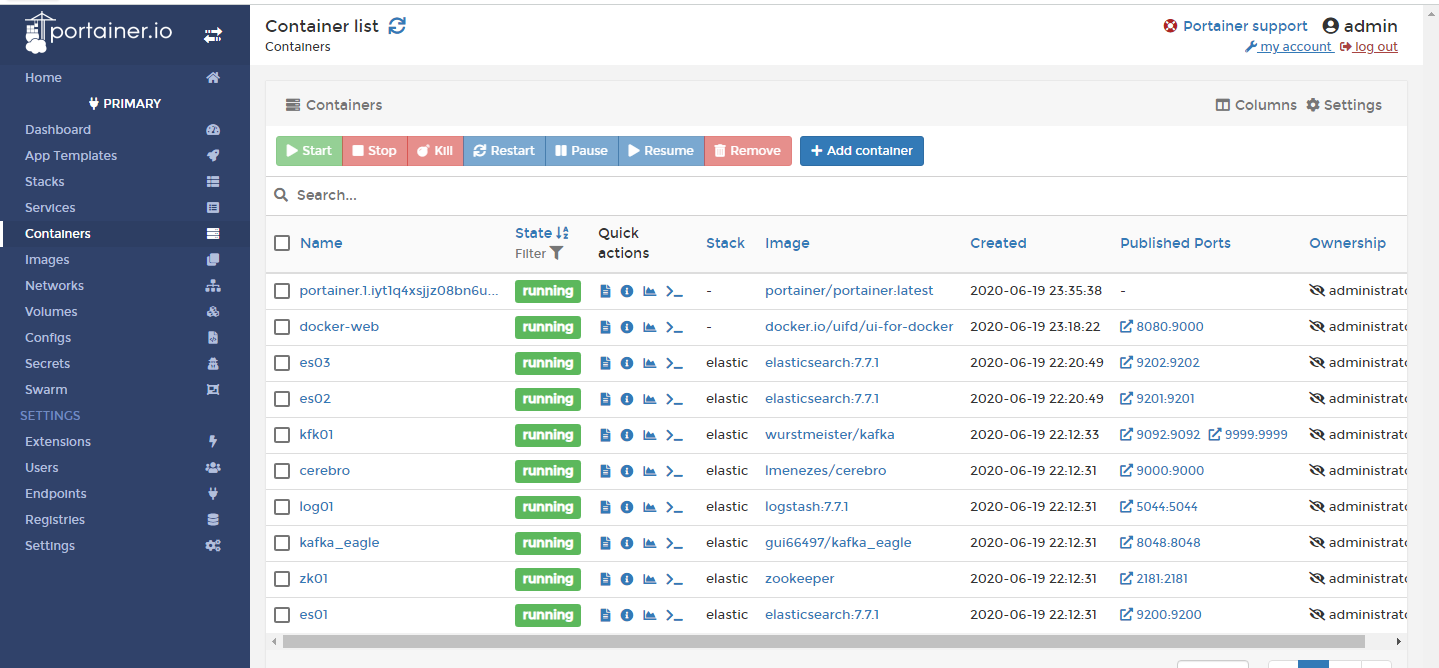Open stats chart icon for kfk01
The image size is (1439, 668).
click(649, 435)
